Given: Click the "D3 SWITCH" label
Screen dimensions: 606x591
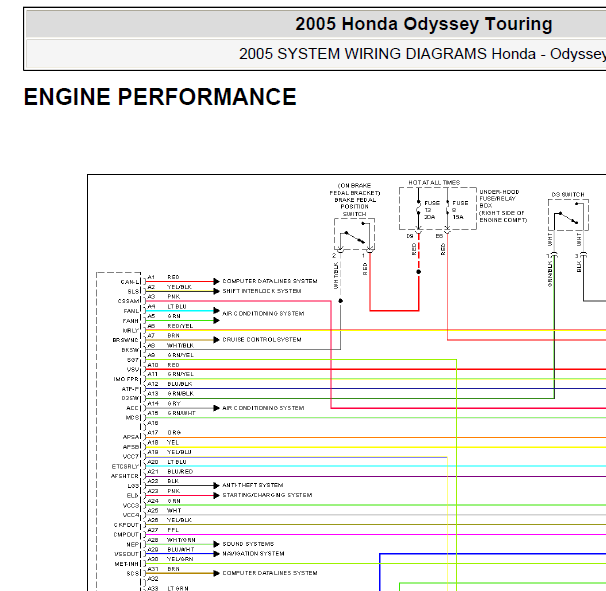Looking at the screenshot, I should click(x=568, y=194).
